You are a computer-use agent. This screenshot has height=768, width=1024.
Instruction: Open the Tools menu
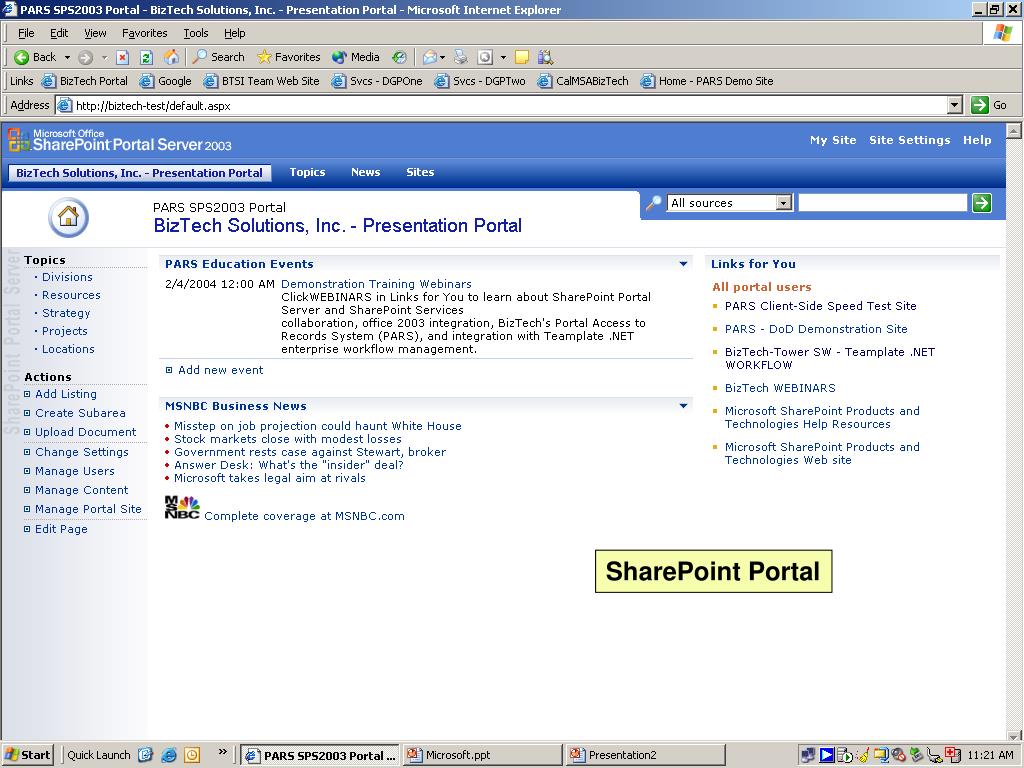(x=195, y=33)
